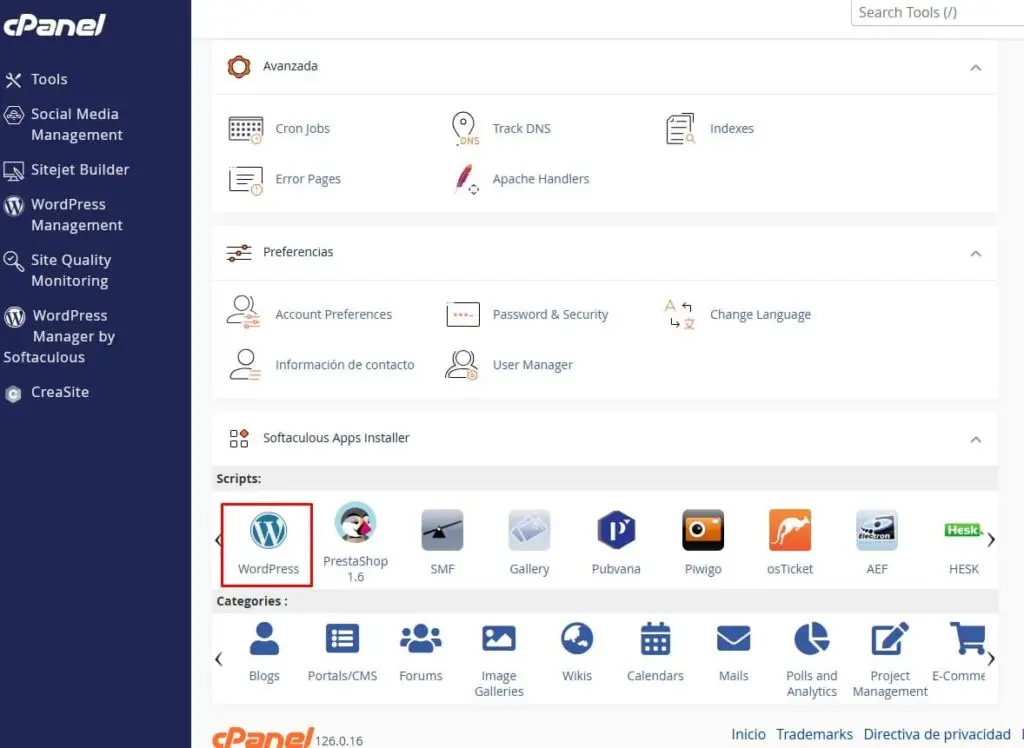Click the Directiva de privacidad link
1024x748 pixels.
click(936, 734)
